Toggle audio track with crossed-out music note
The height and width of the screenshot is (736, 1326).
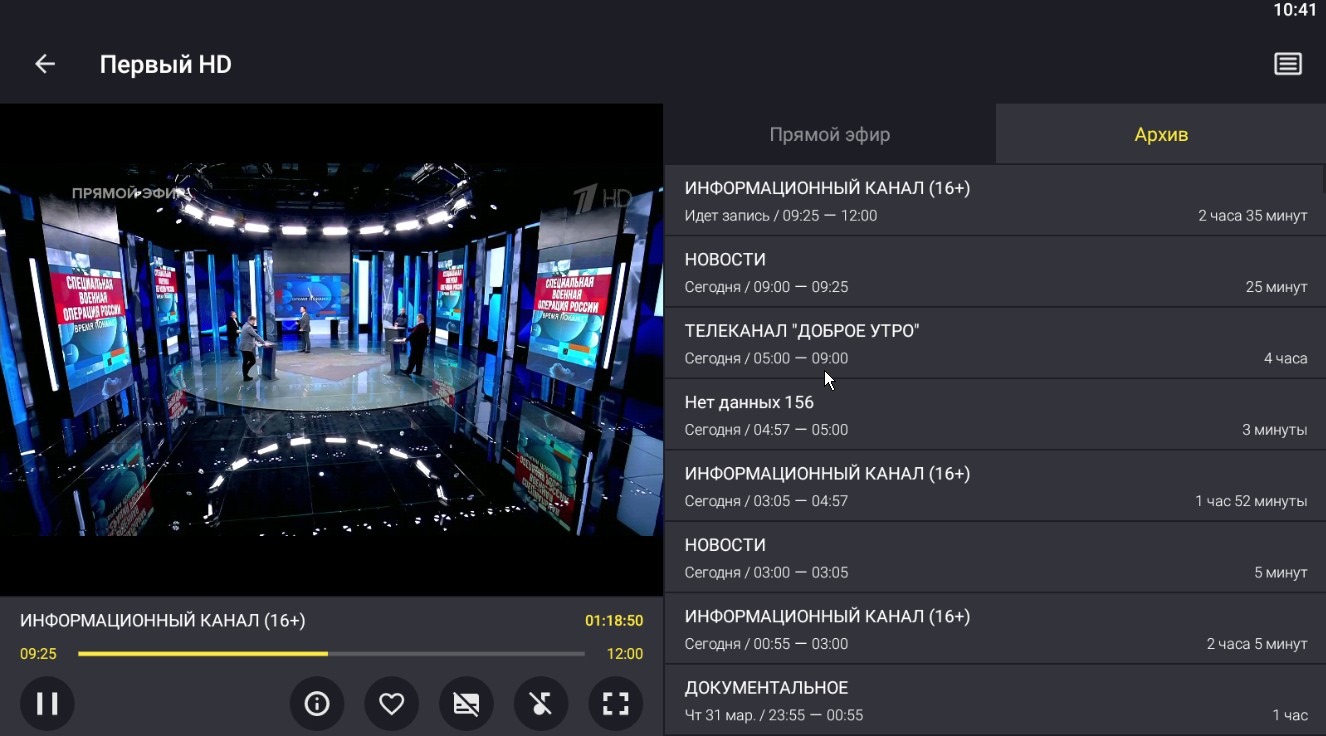point(541,703)
